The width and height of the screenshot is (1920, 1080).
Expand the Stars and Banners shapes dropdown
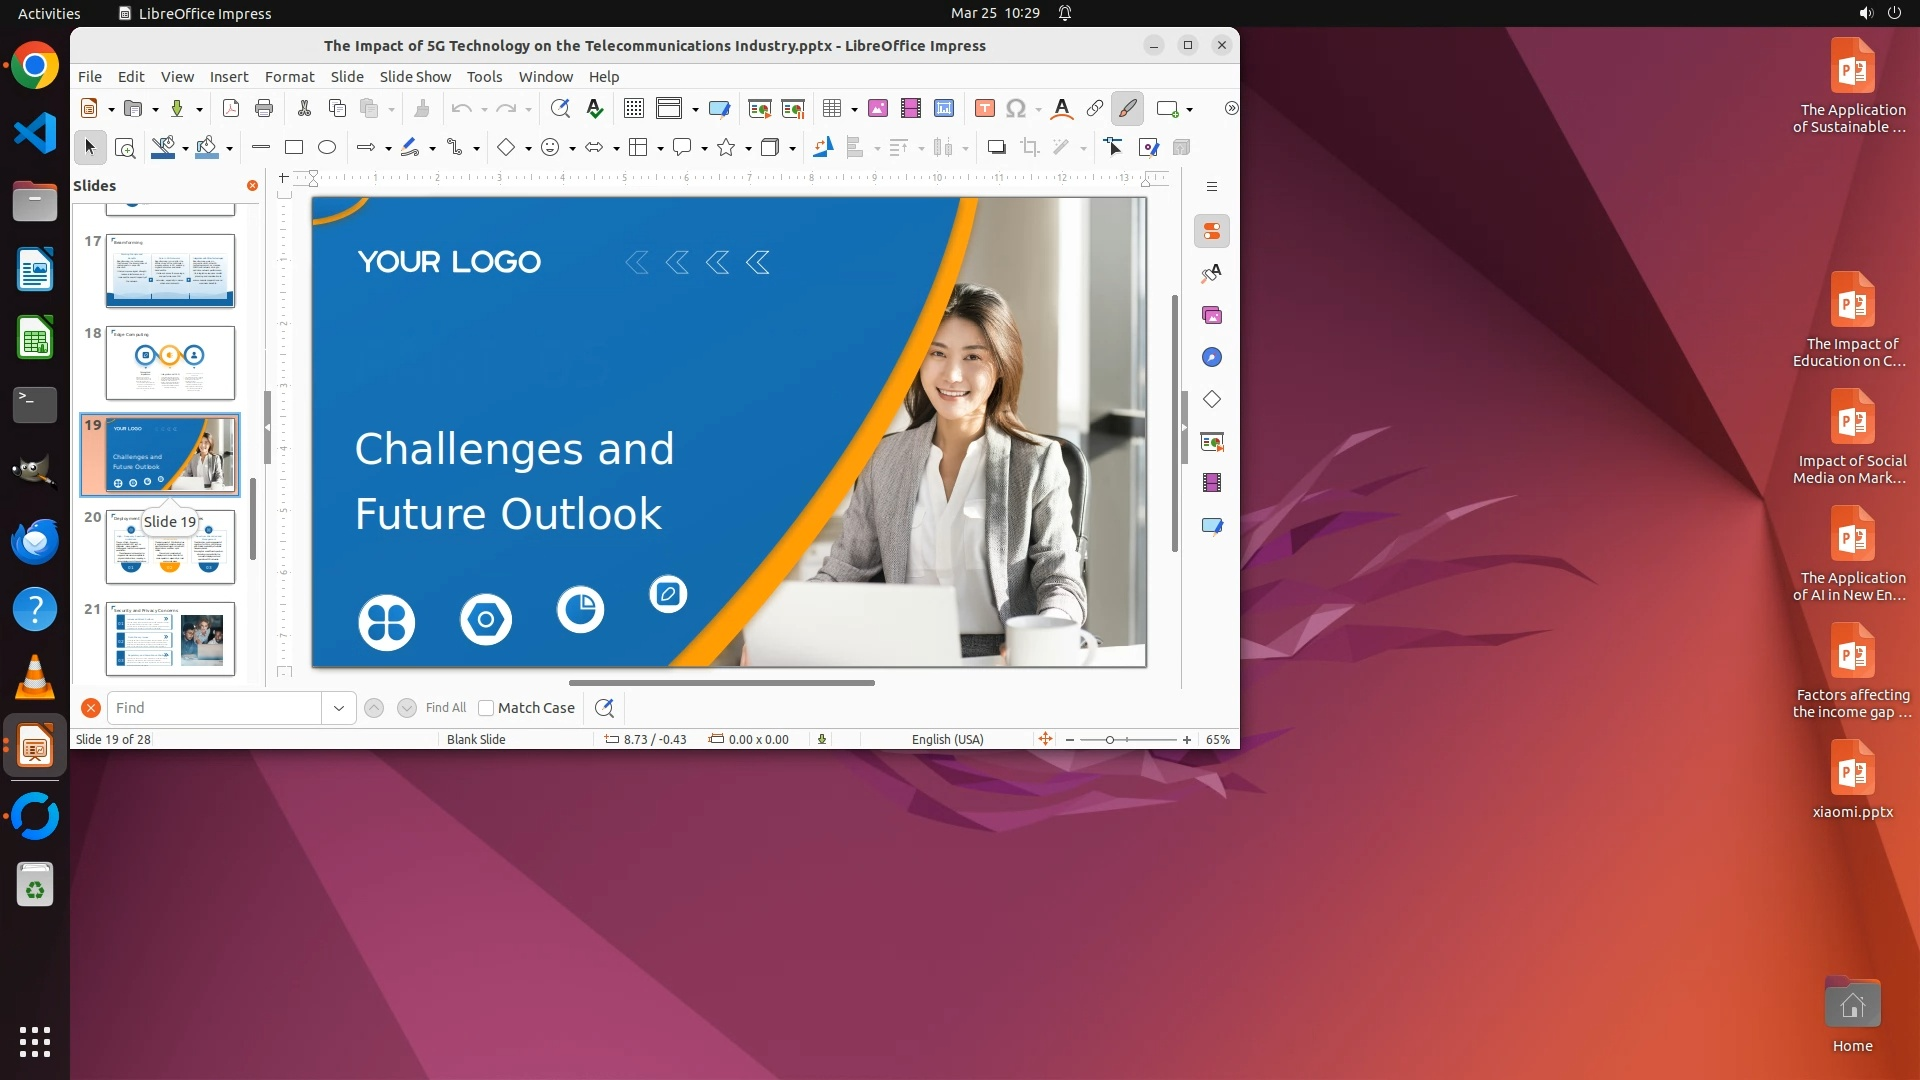(748, 149)
